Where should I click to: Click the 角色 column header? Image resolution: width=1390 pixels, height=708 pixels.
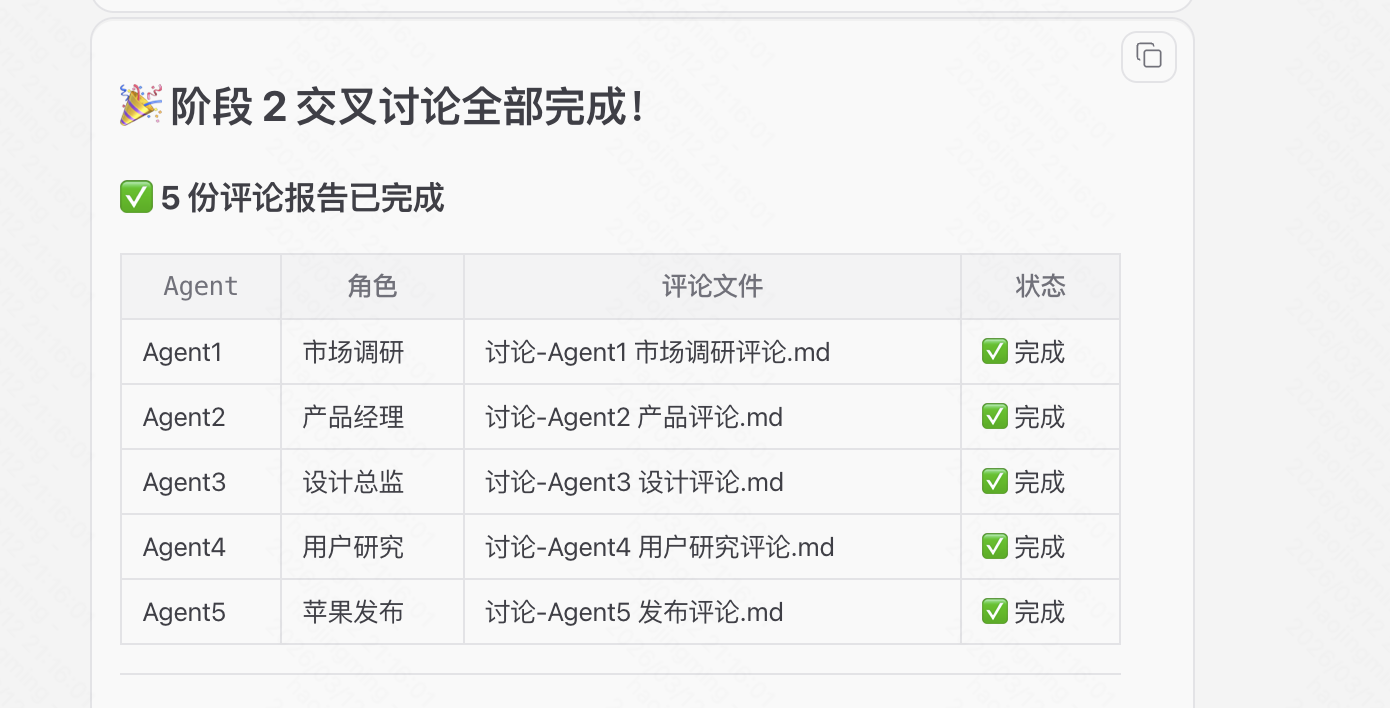372,287
